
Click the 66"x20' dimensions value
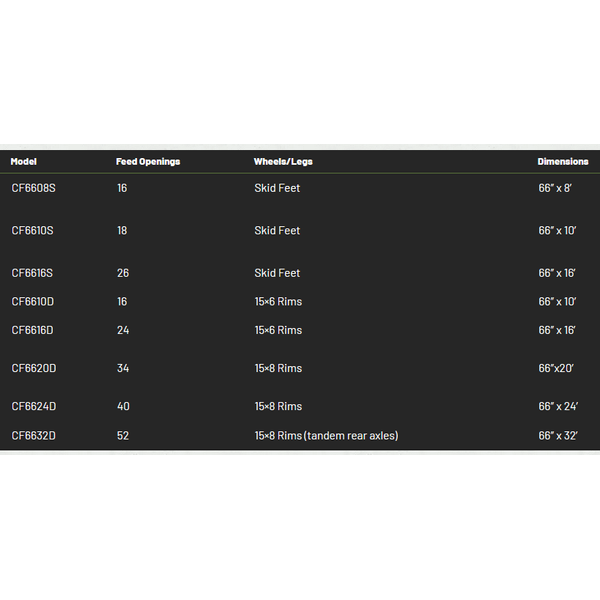(556, 368)
